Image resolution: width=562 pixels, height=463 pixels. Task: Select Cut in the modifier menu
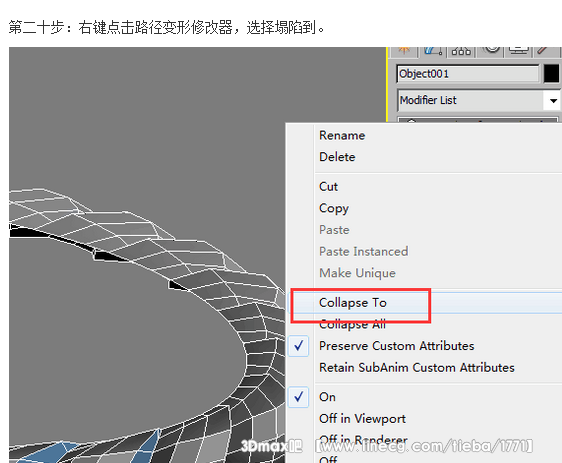pos(328,187)
